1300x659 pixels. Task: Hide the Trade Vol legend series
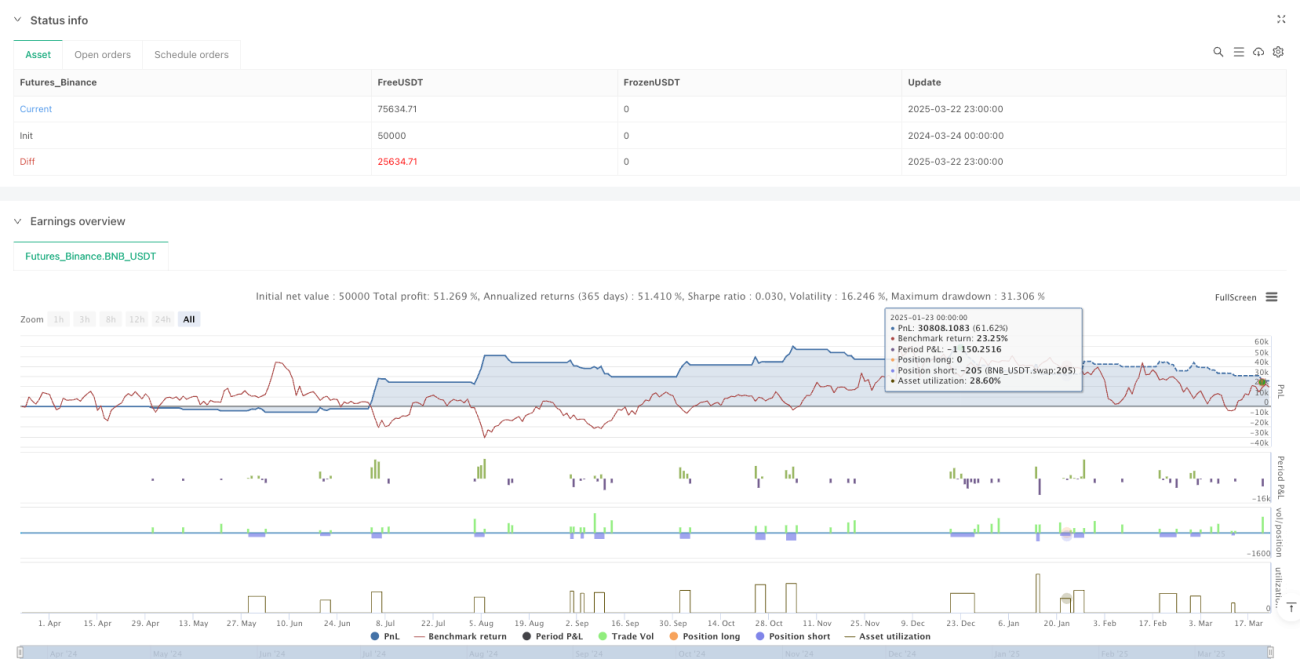tap(624, 636)
